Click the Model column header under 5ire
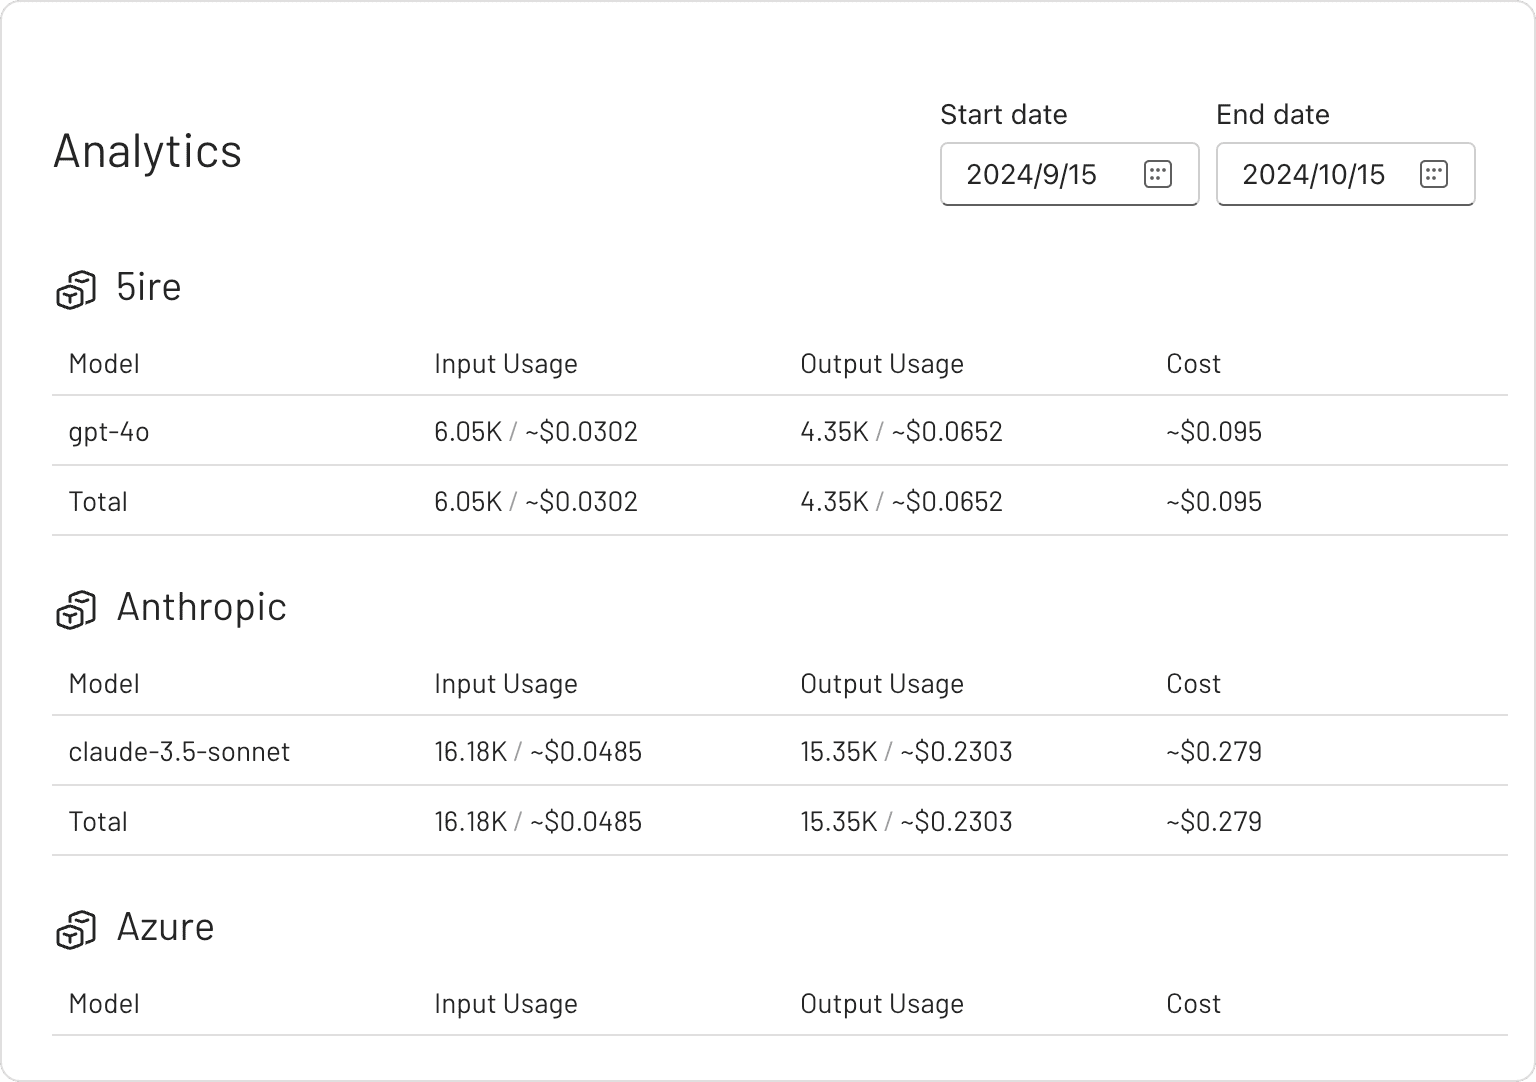Screen dimensions: 1536x1082 [x=104, y=363]
